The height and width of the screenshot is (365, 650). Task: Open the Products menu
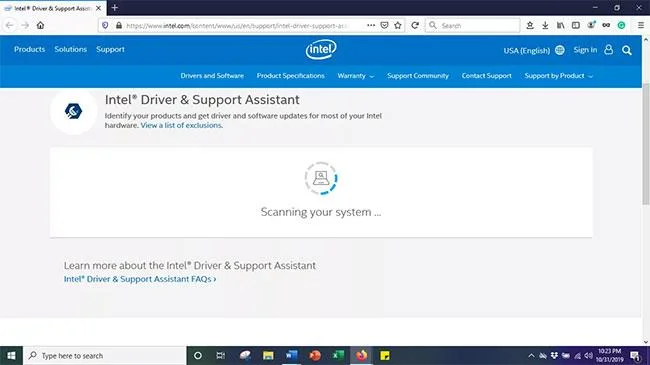(x=29, y=49)
